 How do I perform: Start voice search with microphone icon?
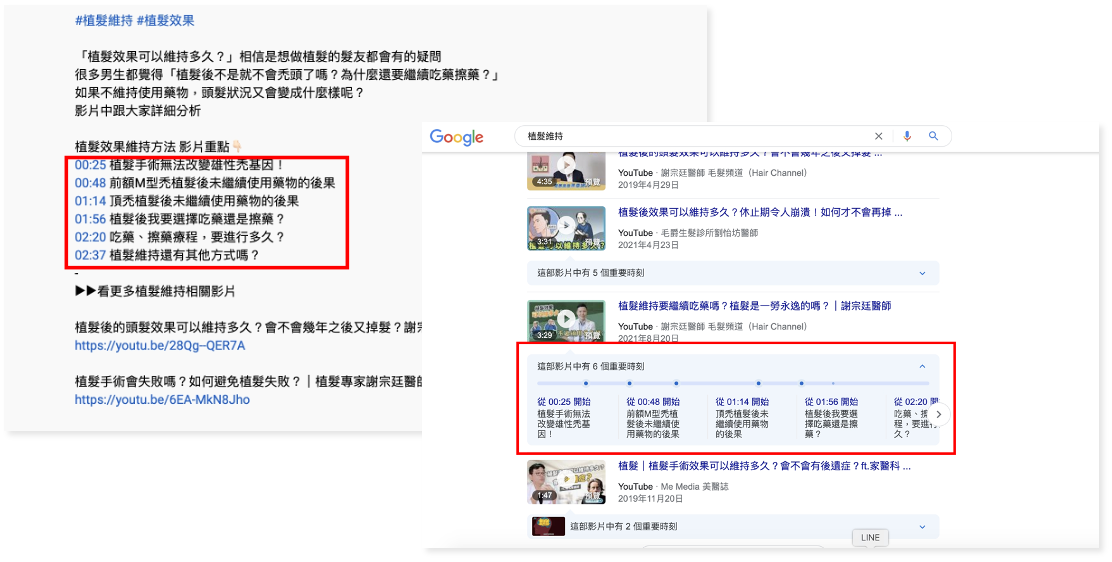point(907,136)
